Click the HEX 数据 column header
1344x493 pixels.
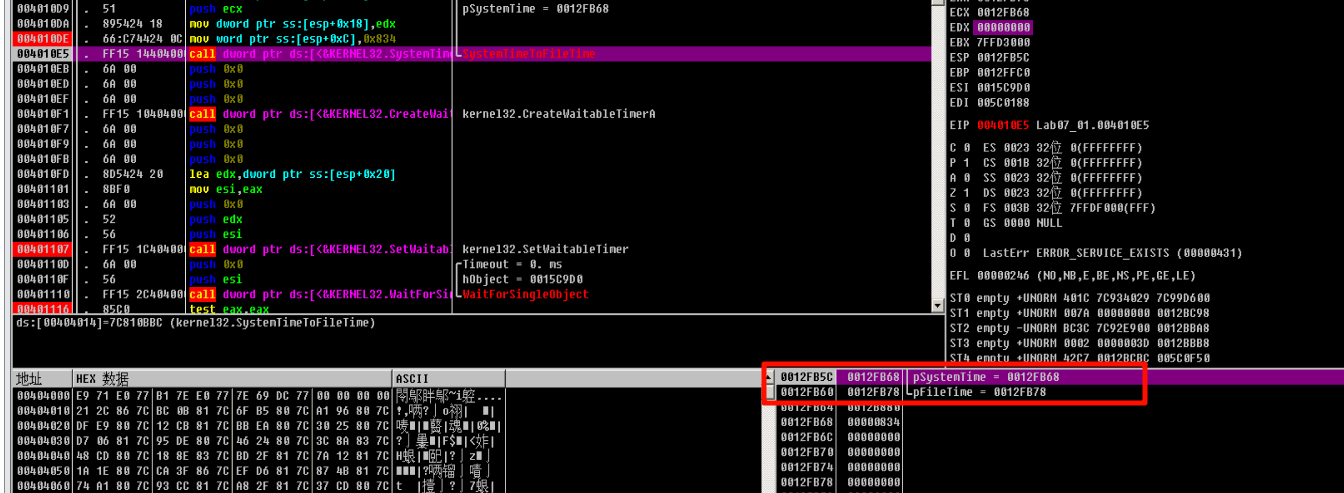232,379
